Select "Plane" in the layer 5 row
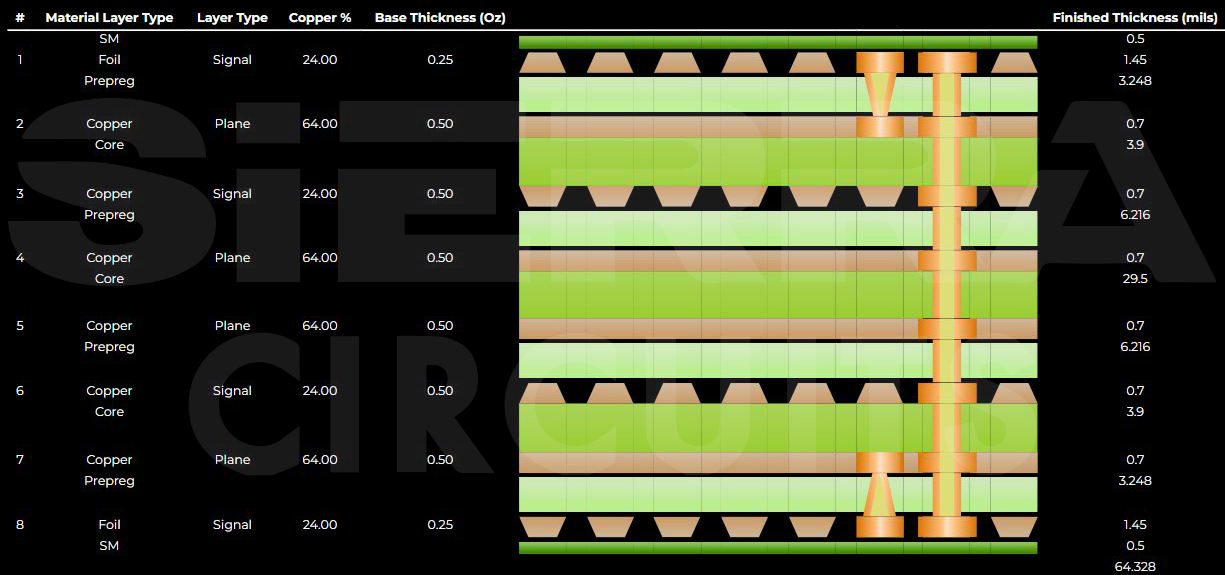The image size is (1225, 575). pos(232,326)
